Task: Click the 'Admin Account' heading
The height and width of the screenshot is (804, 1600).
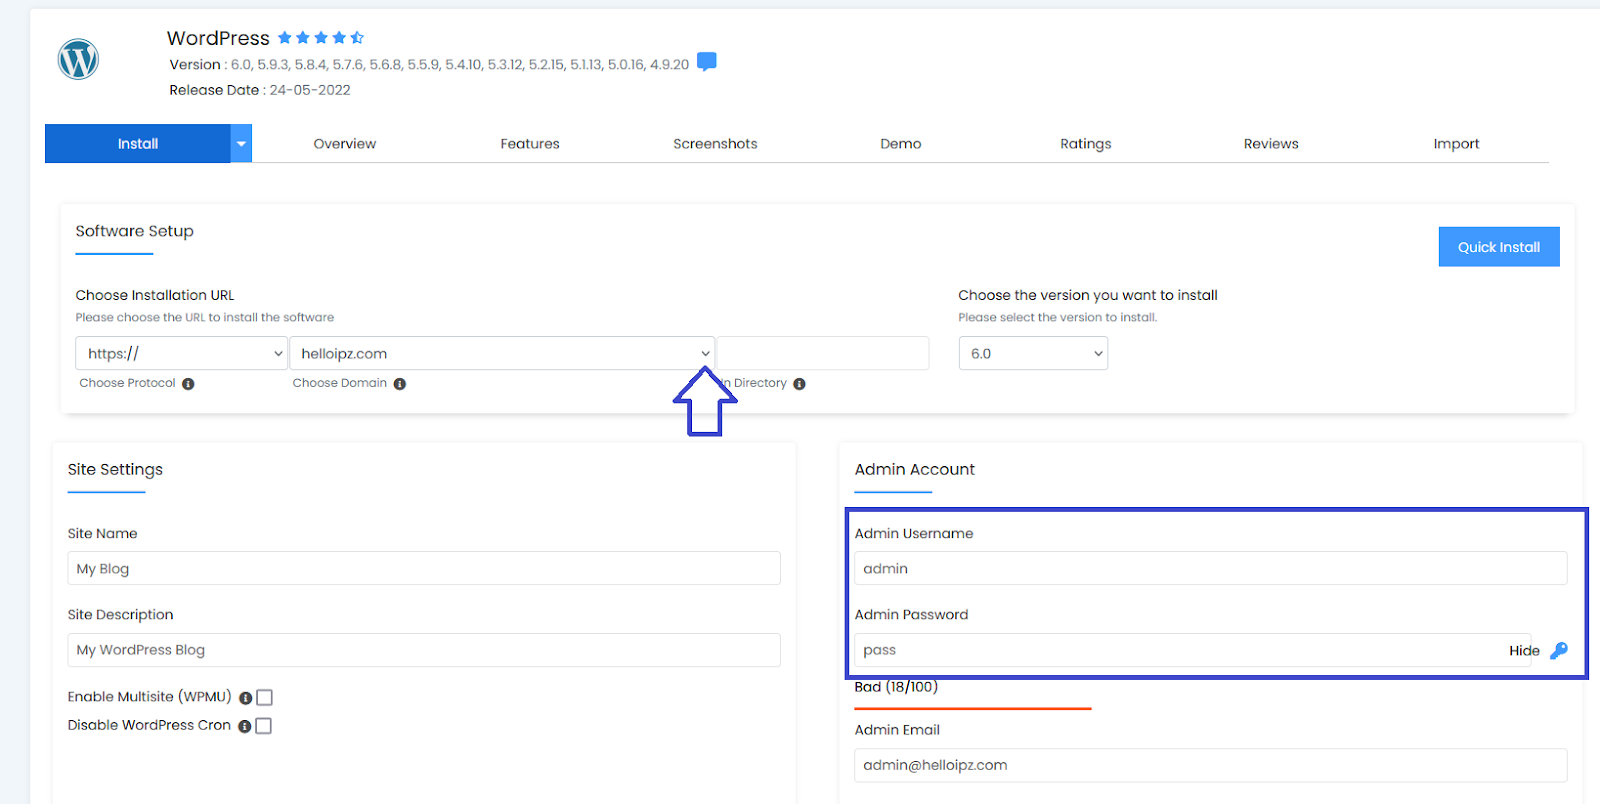Action: click(x=915, y=470)
